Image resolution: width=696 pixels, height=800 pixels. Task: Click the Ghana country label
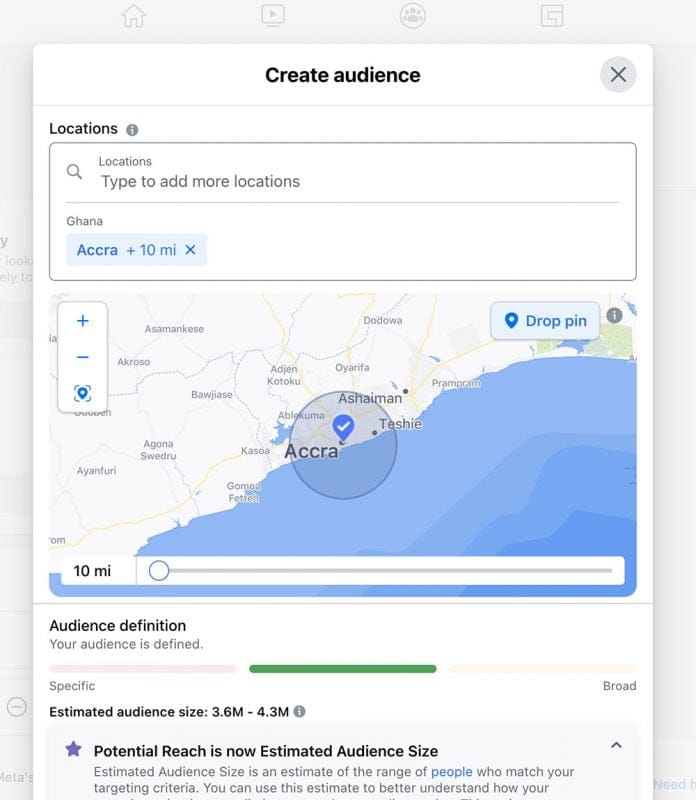[x=85, y=221]
